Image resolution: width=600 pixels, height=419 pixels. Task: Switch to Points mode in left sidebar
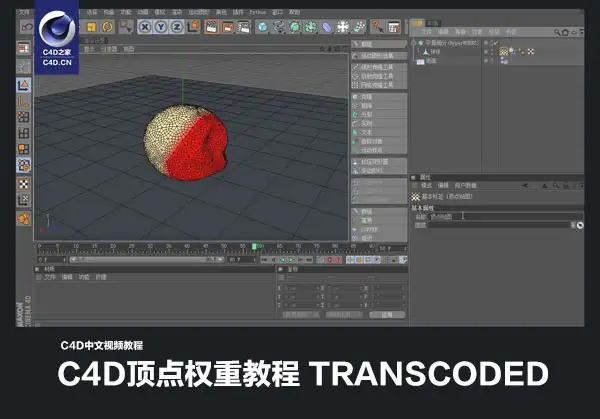pos(24,117)
